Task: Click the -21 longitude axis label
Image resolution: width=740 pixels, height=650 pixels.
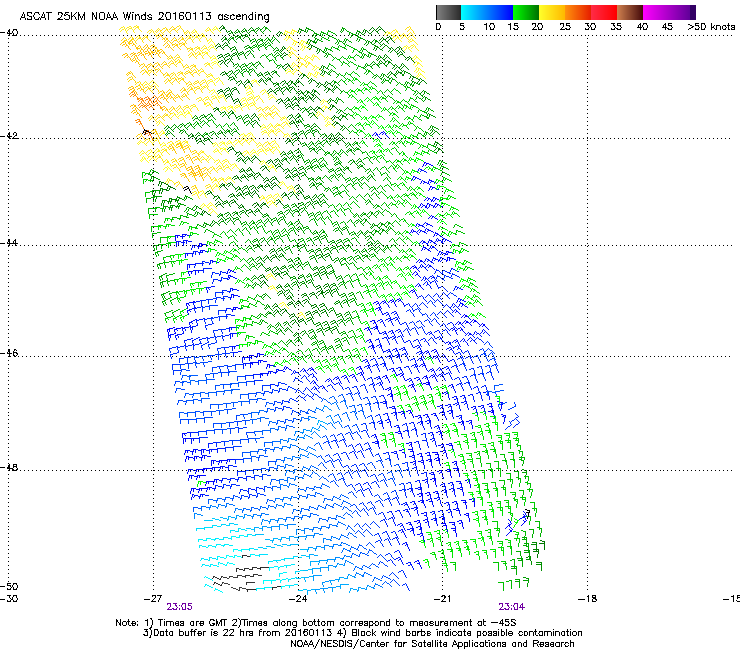Action: [442, 599]
